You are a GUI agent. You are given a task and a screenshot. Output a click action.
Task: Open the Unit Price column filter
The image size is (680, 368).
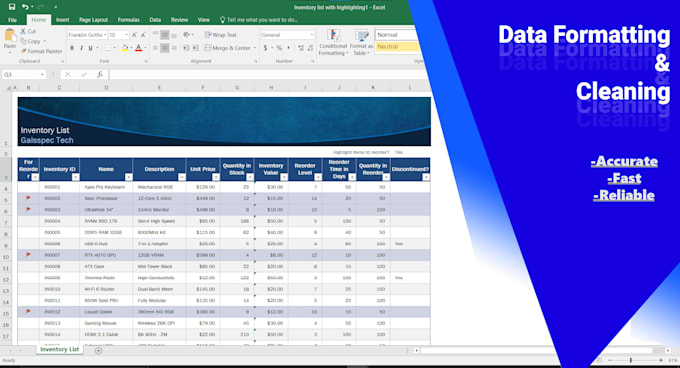coord(216,177)
